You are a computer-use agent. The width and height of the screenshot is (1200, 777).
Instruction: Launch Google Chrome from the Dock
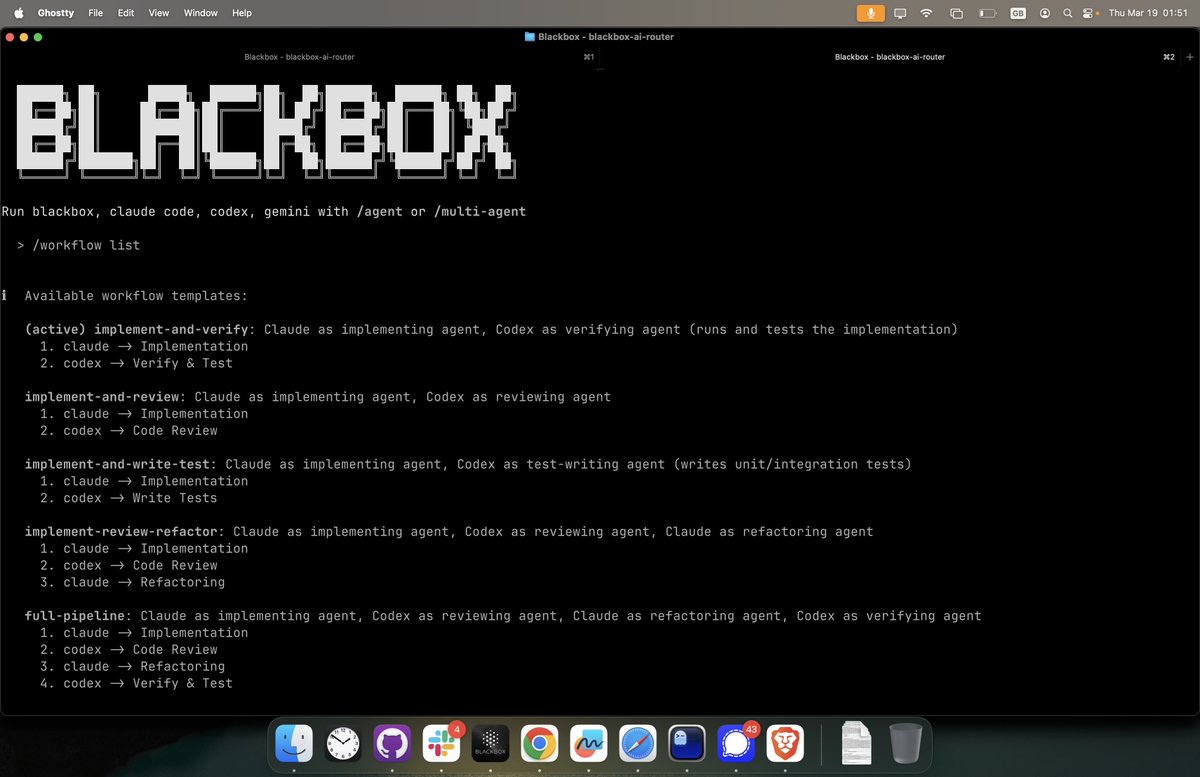(539, 743)
